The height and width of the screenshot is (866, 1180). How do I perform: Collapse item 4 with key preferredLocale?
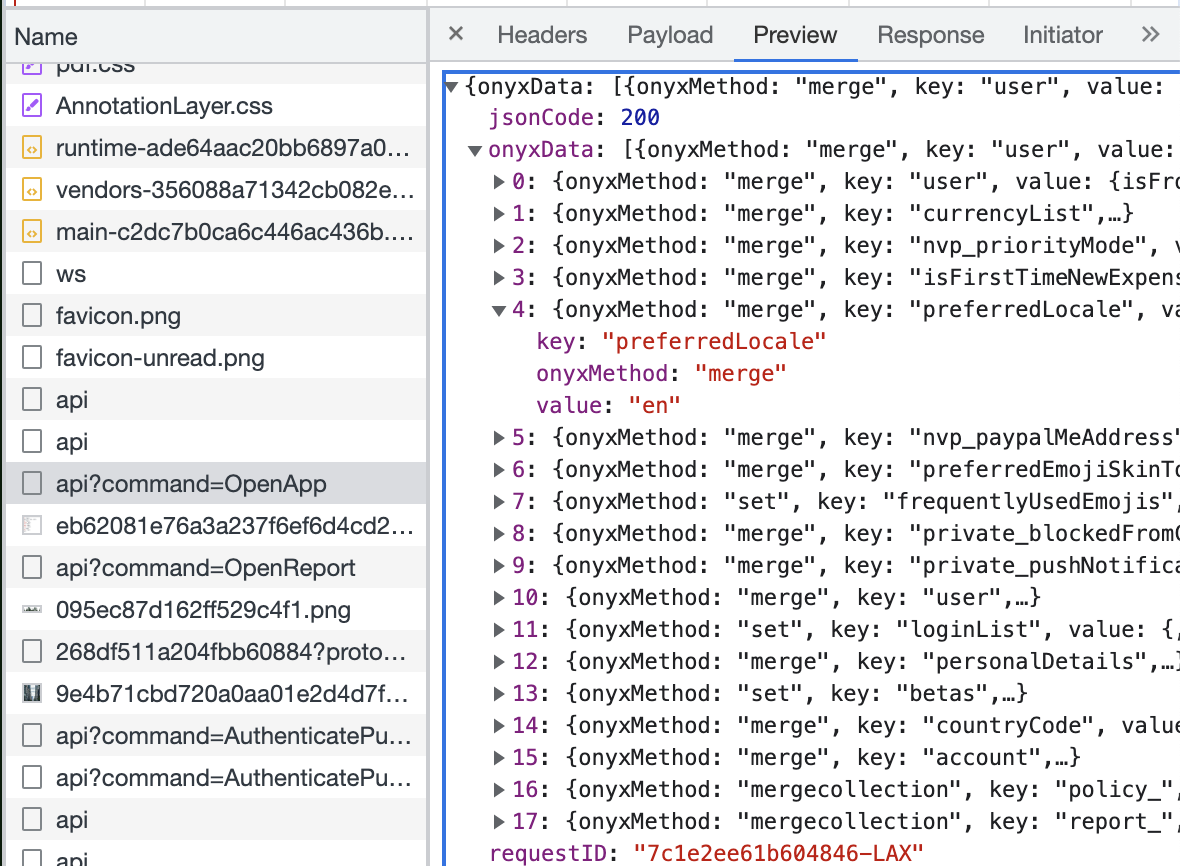tap(498, 310)
